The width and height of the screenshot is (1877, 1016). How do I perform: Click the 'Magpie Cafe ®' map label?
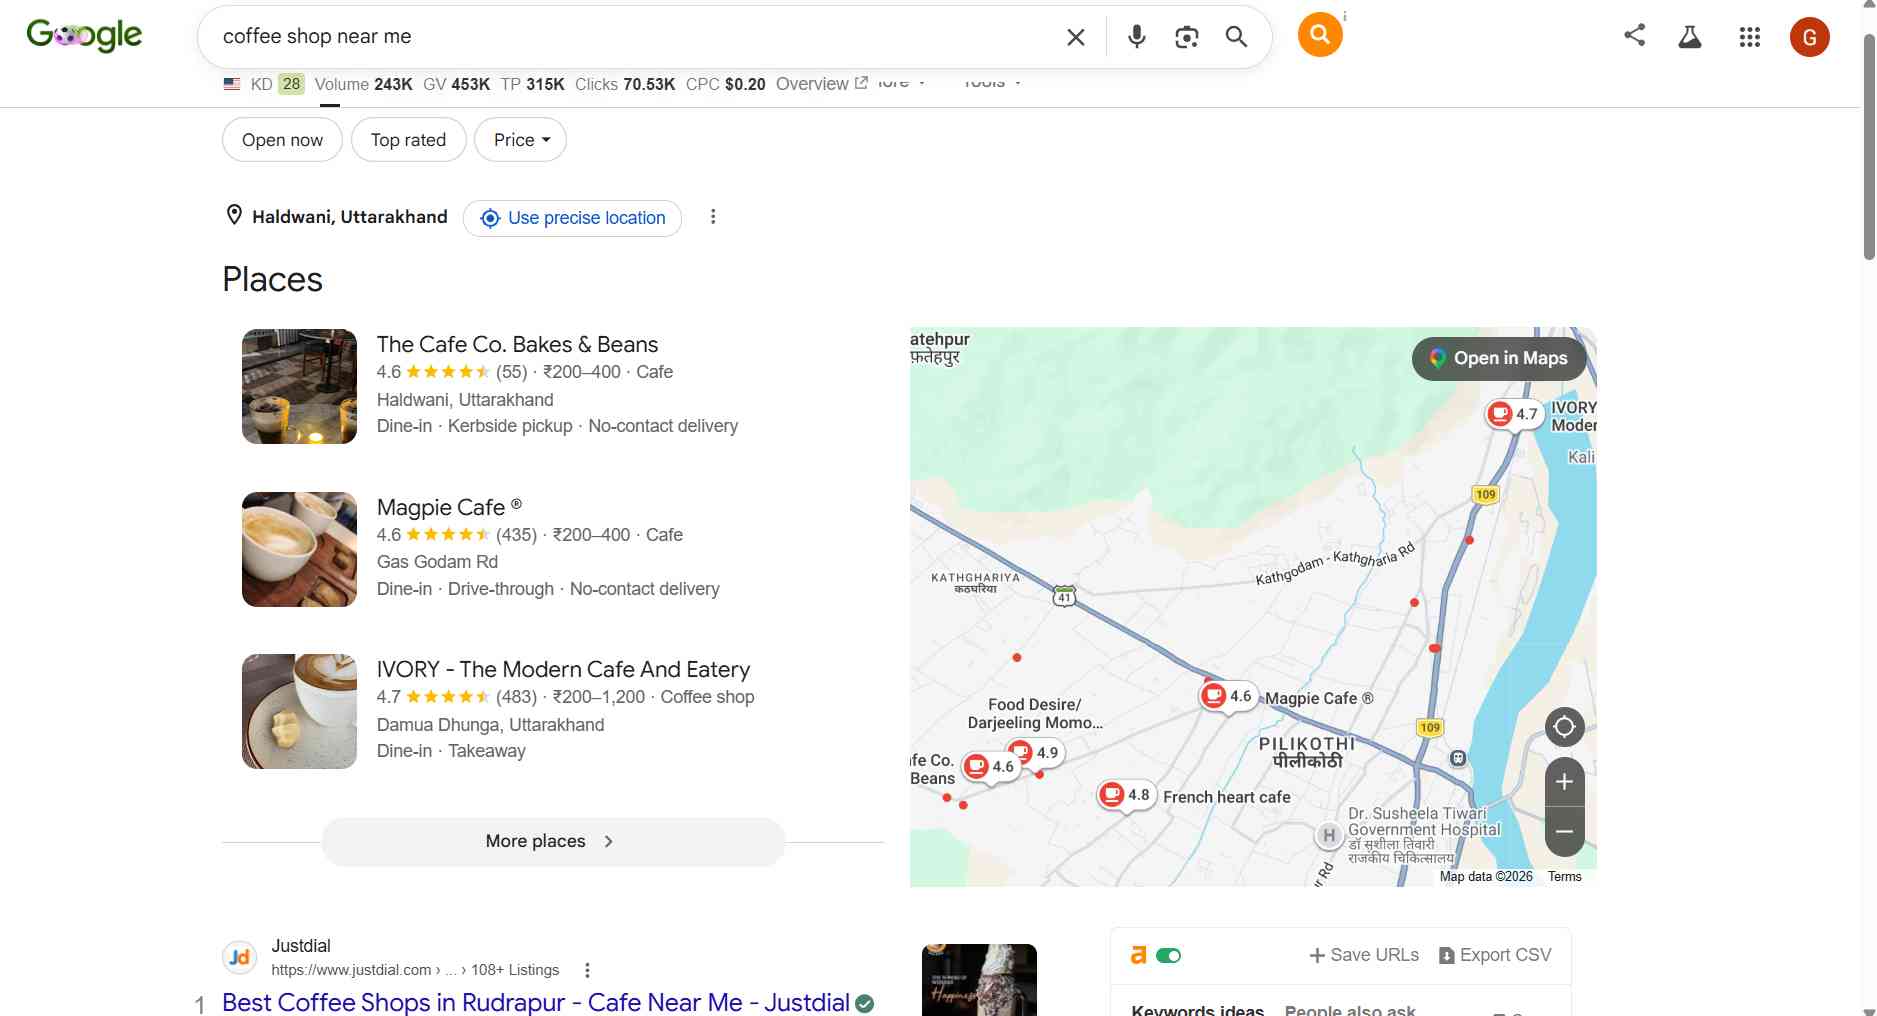pyautogui.click(x=1319, y=698)
